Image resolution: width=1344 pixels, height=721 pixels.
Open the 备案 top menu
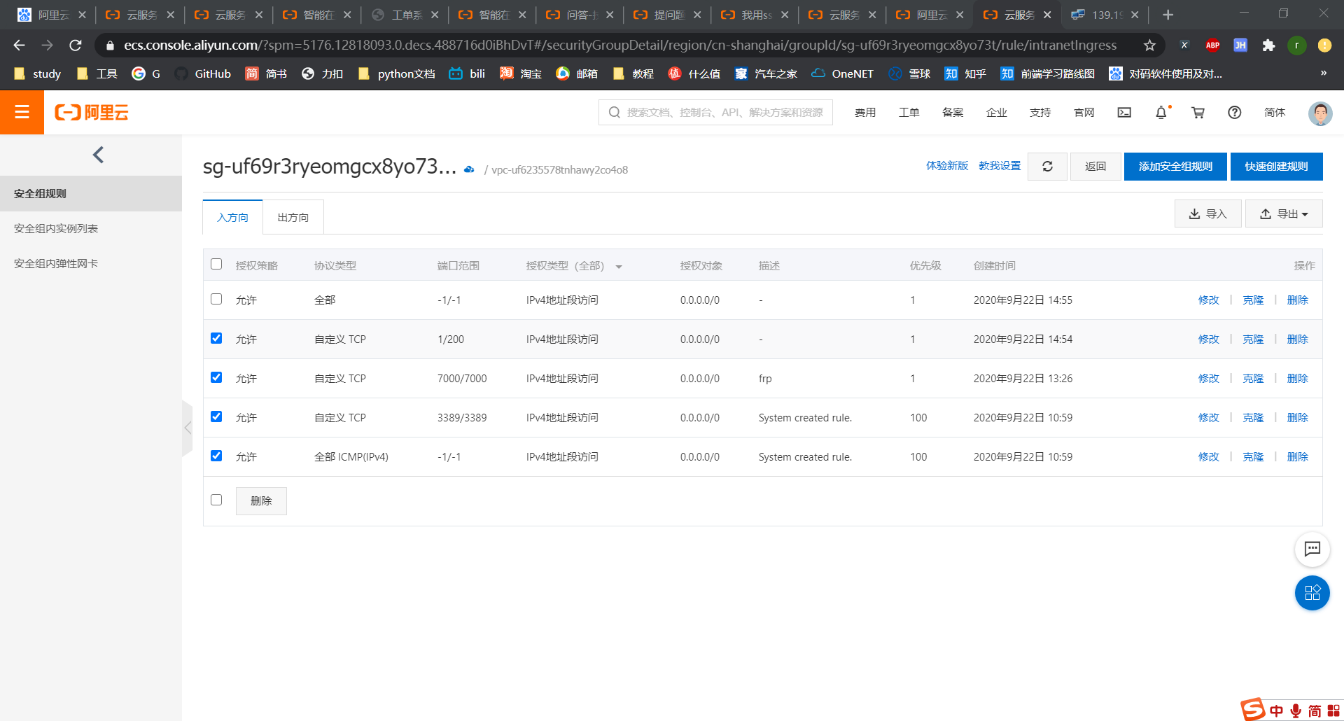(953, 113)
